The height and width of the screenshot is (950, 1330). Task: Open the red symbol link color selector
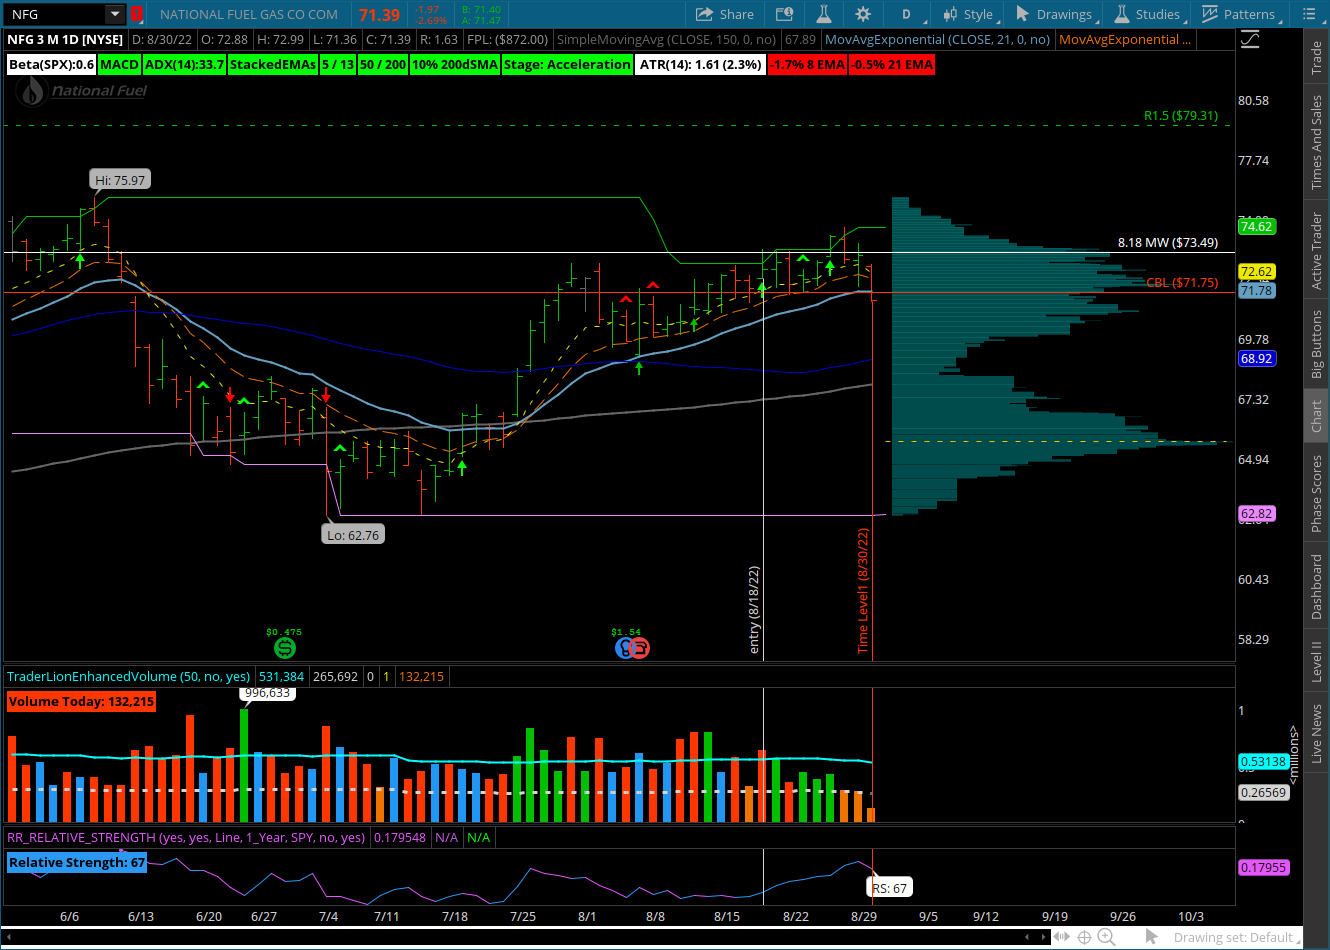[x=137, y=14]
